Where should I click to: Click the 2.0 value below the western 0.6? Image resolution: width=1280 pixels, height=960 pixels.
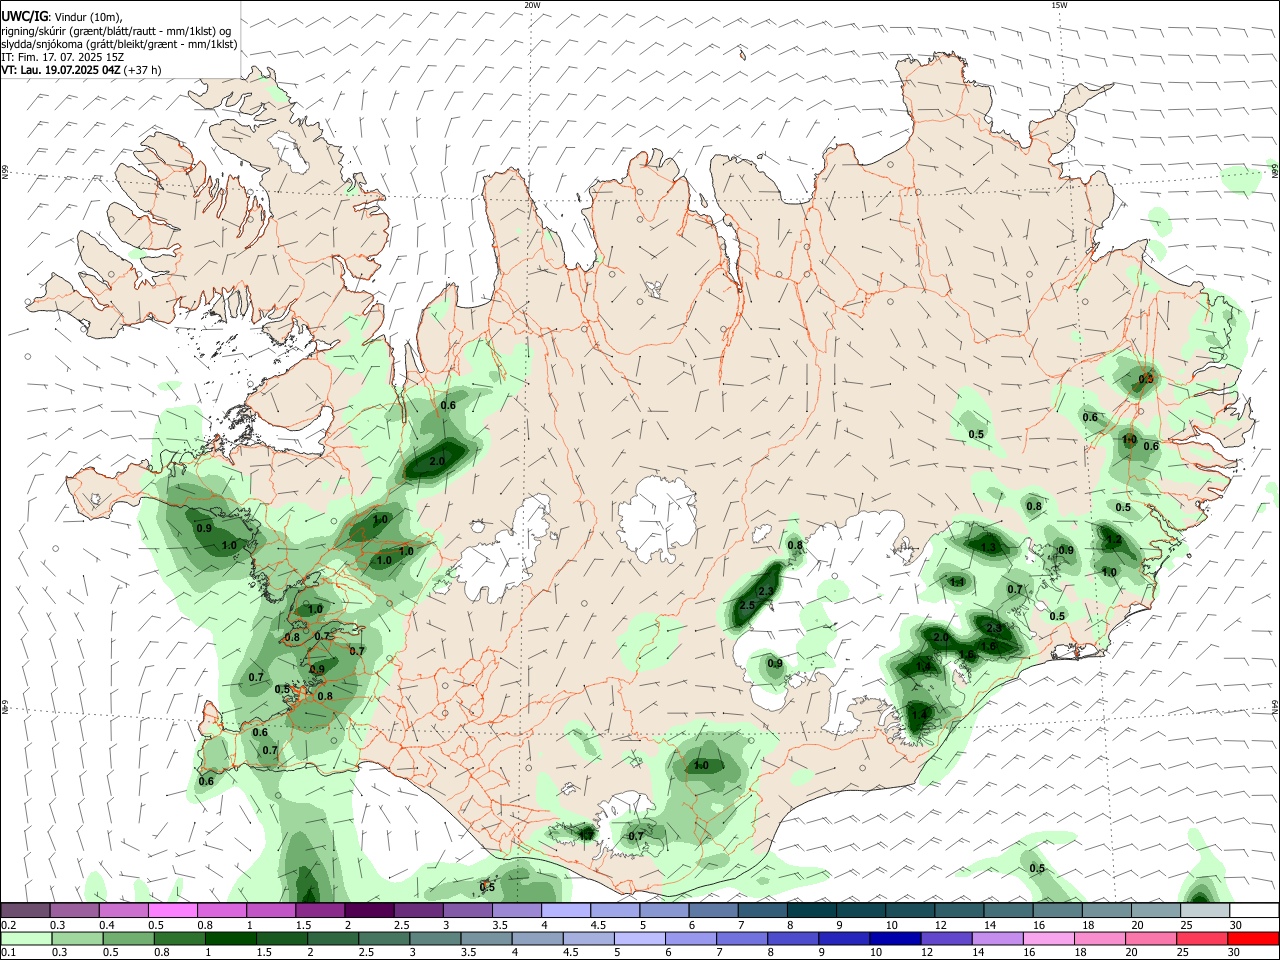(x=437, y=462)
